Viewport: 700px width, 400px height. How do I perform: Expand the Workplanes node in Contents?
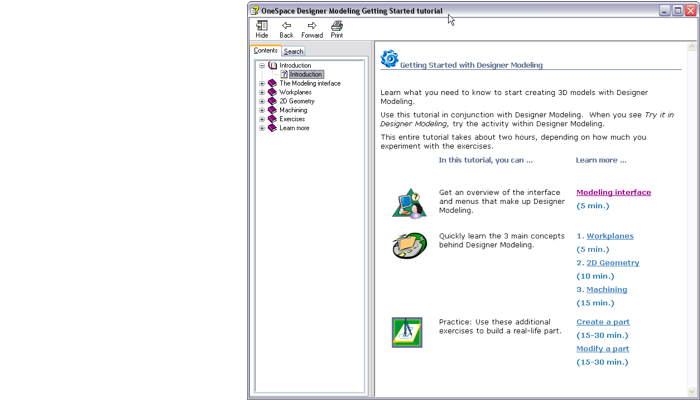coord(262,93)
